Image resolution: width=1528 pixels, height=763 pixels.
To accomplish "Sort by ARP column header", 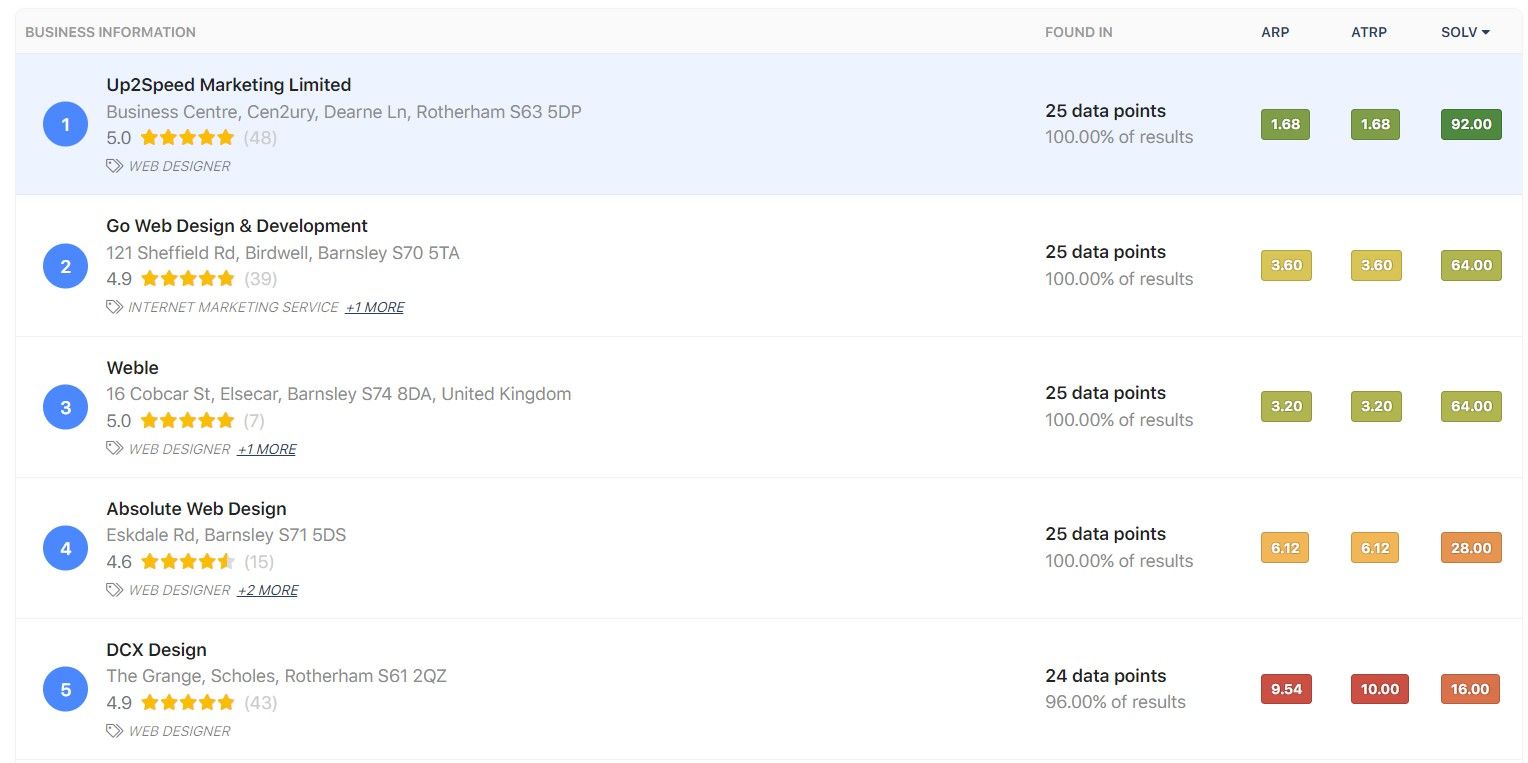I will coord(1275,32).
